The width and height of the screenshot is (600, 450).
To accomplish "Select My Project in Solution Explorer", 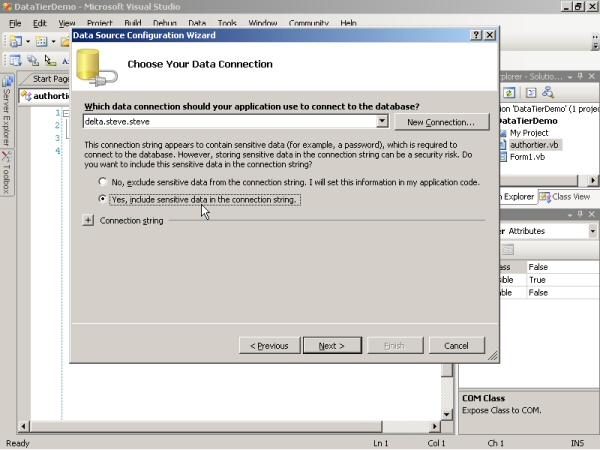I will tap(529, 133).
